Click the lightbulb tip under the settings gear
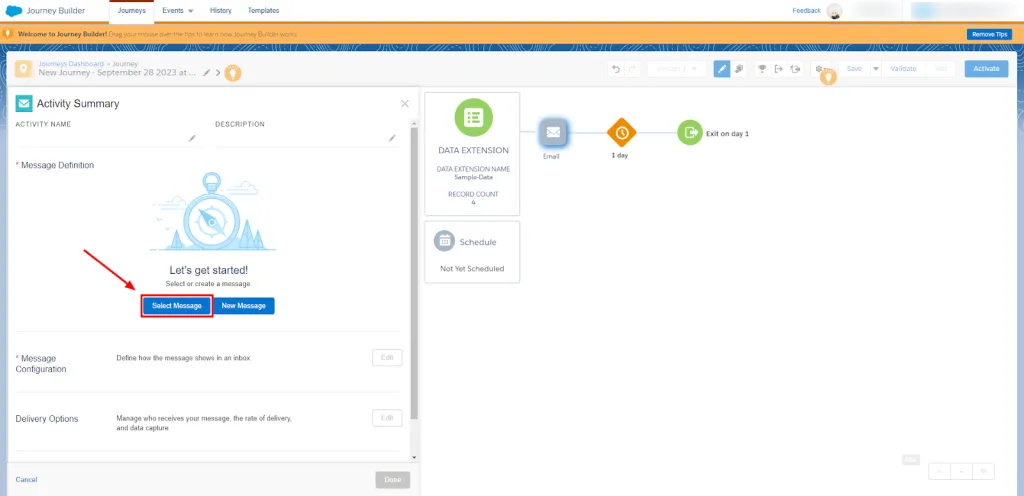 pyautogui.click(x=828, y=78)
